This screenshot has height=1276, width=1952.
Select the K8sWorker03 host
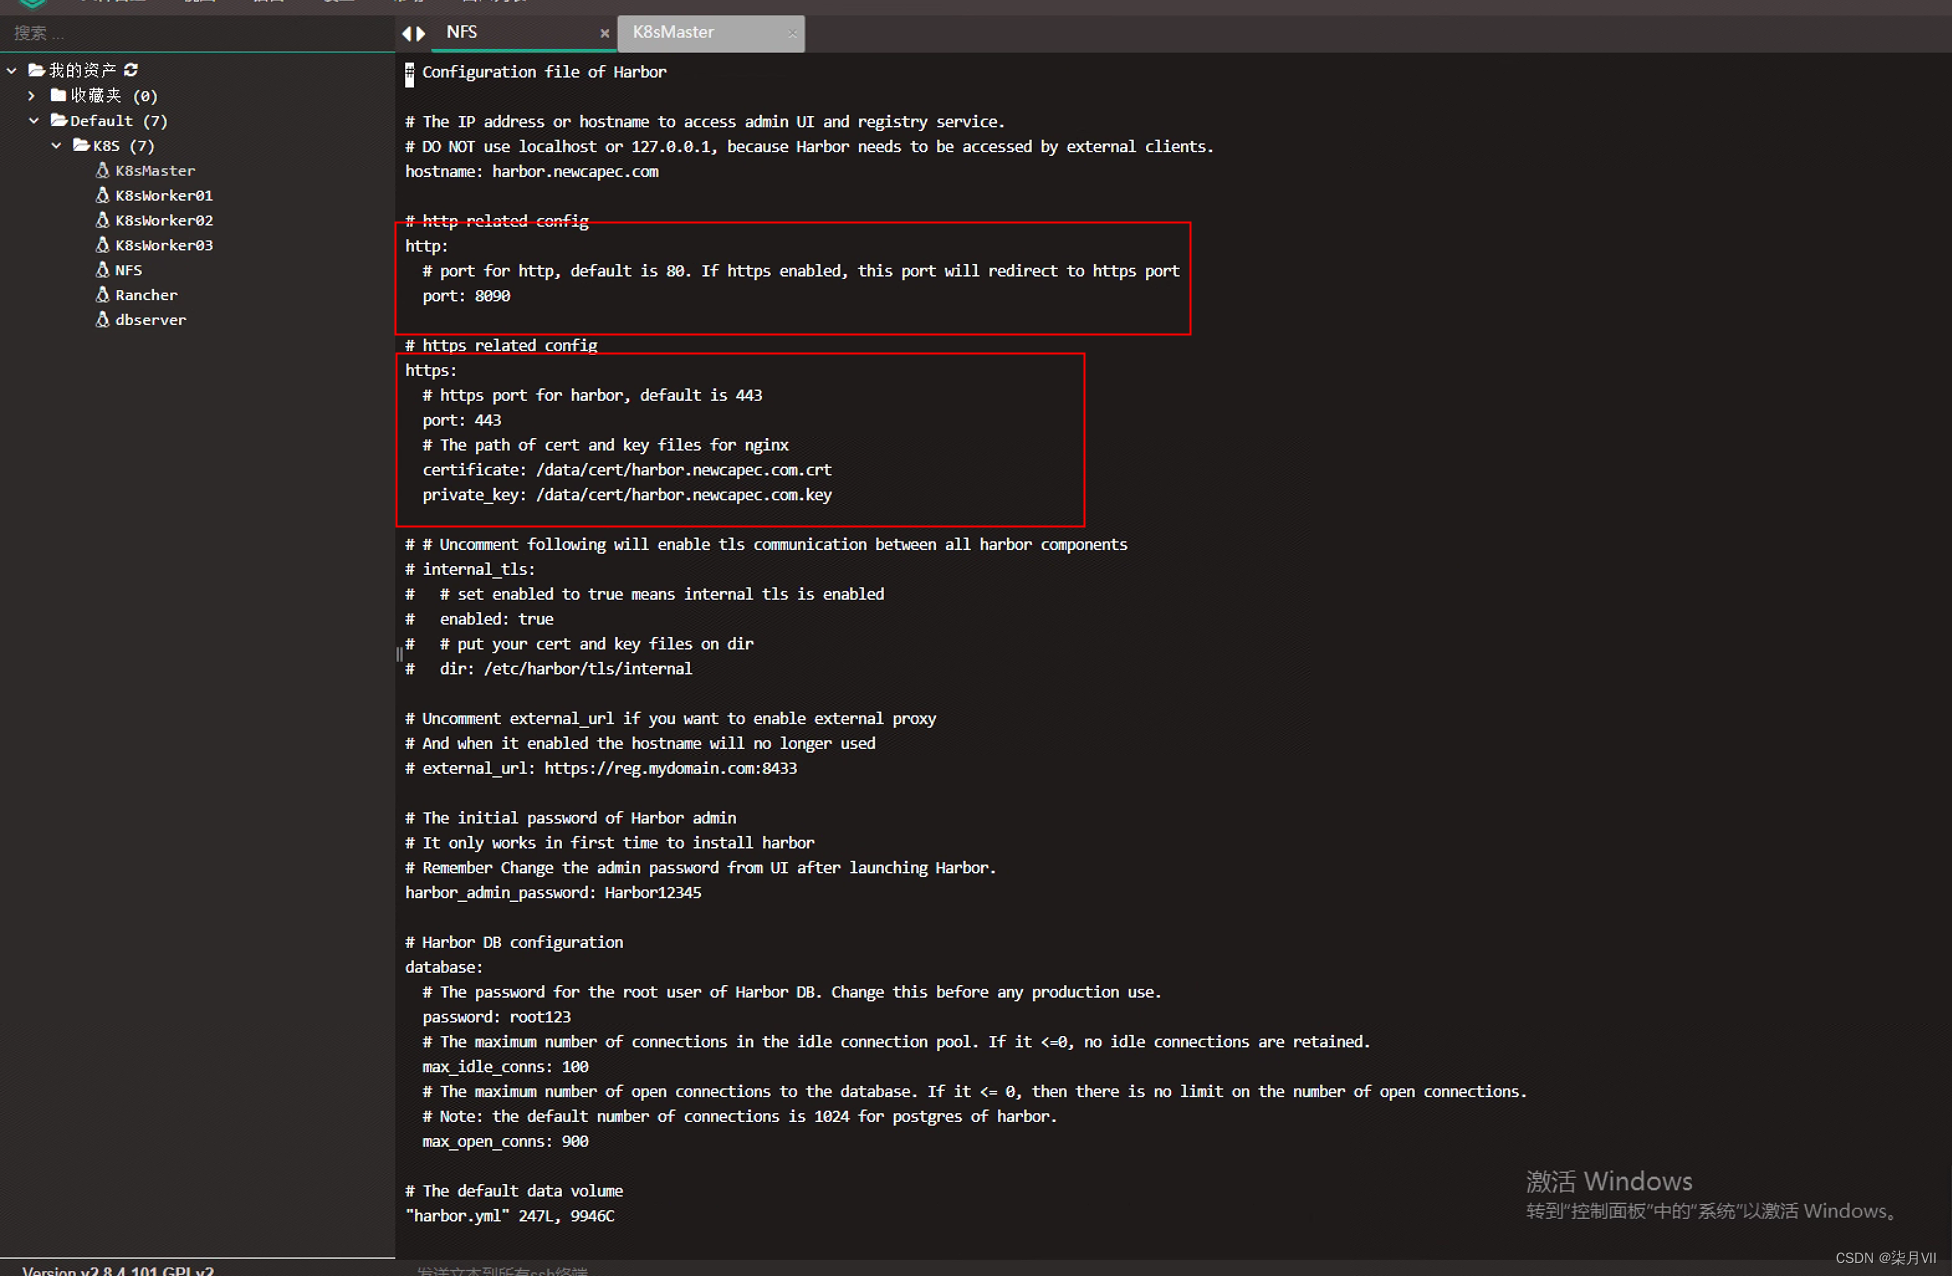click(164, 246)
